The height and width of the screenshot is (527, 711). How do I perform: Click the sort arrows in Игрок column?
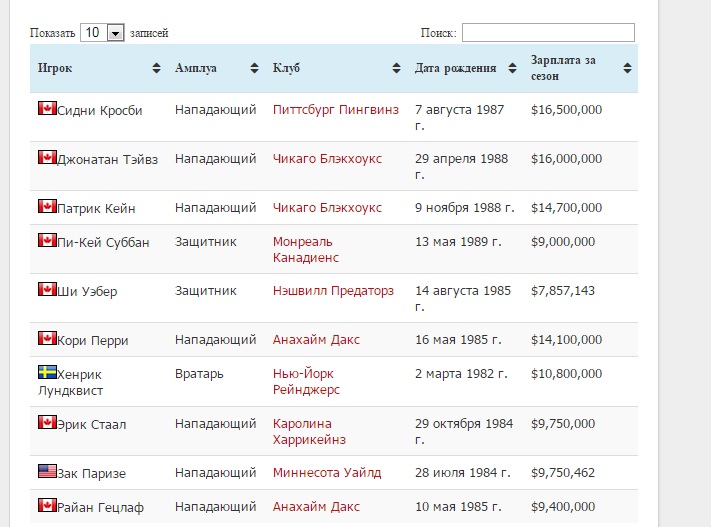(x=156, y=68)
